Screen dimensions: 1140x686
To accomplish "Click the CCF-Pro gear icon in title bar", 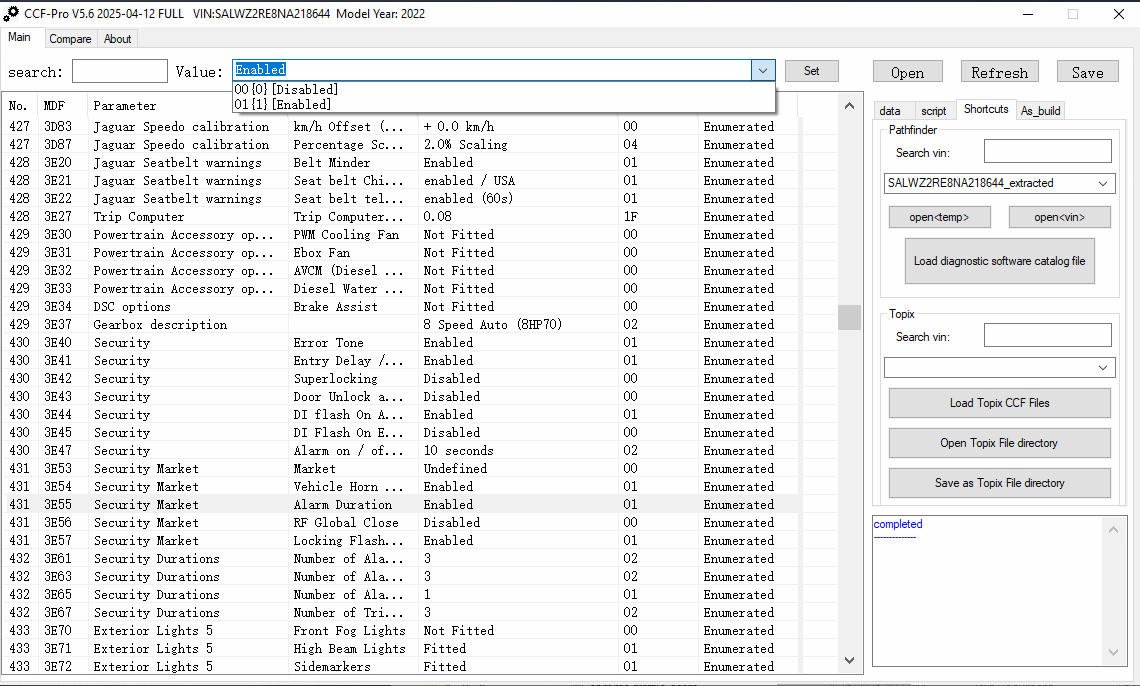I will pos(11,13).
